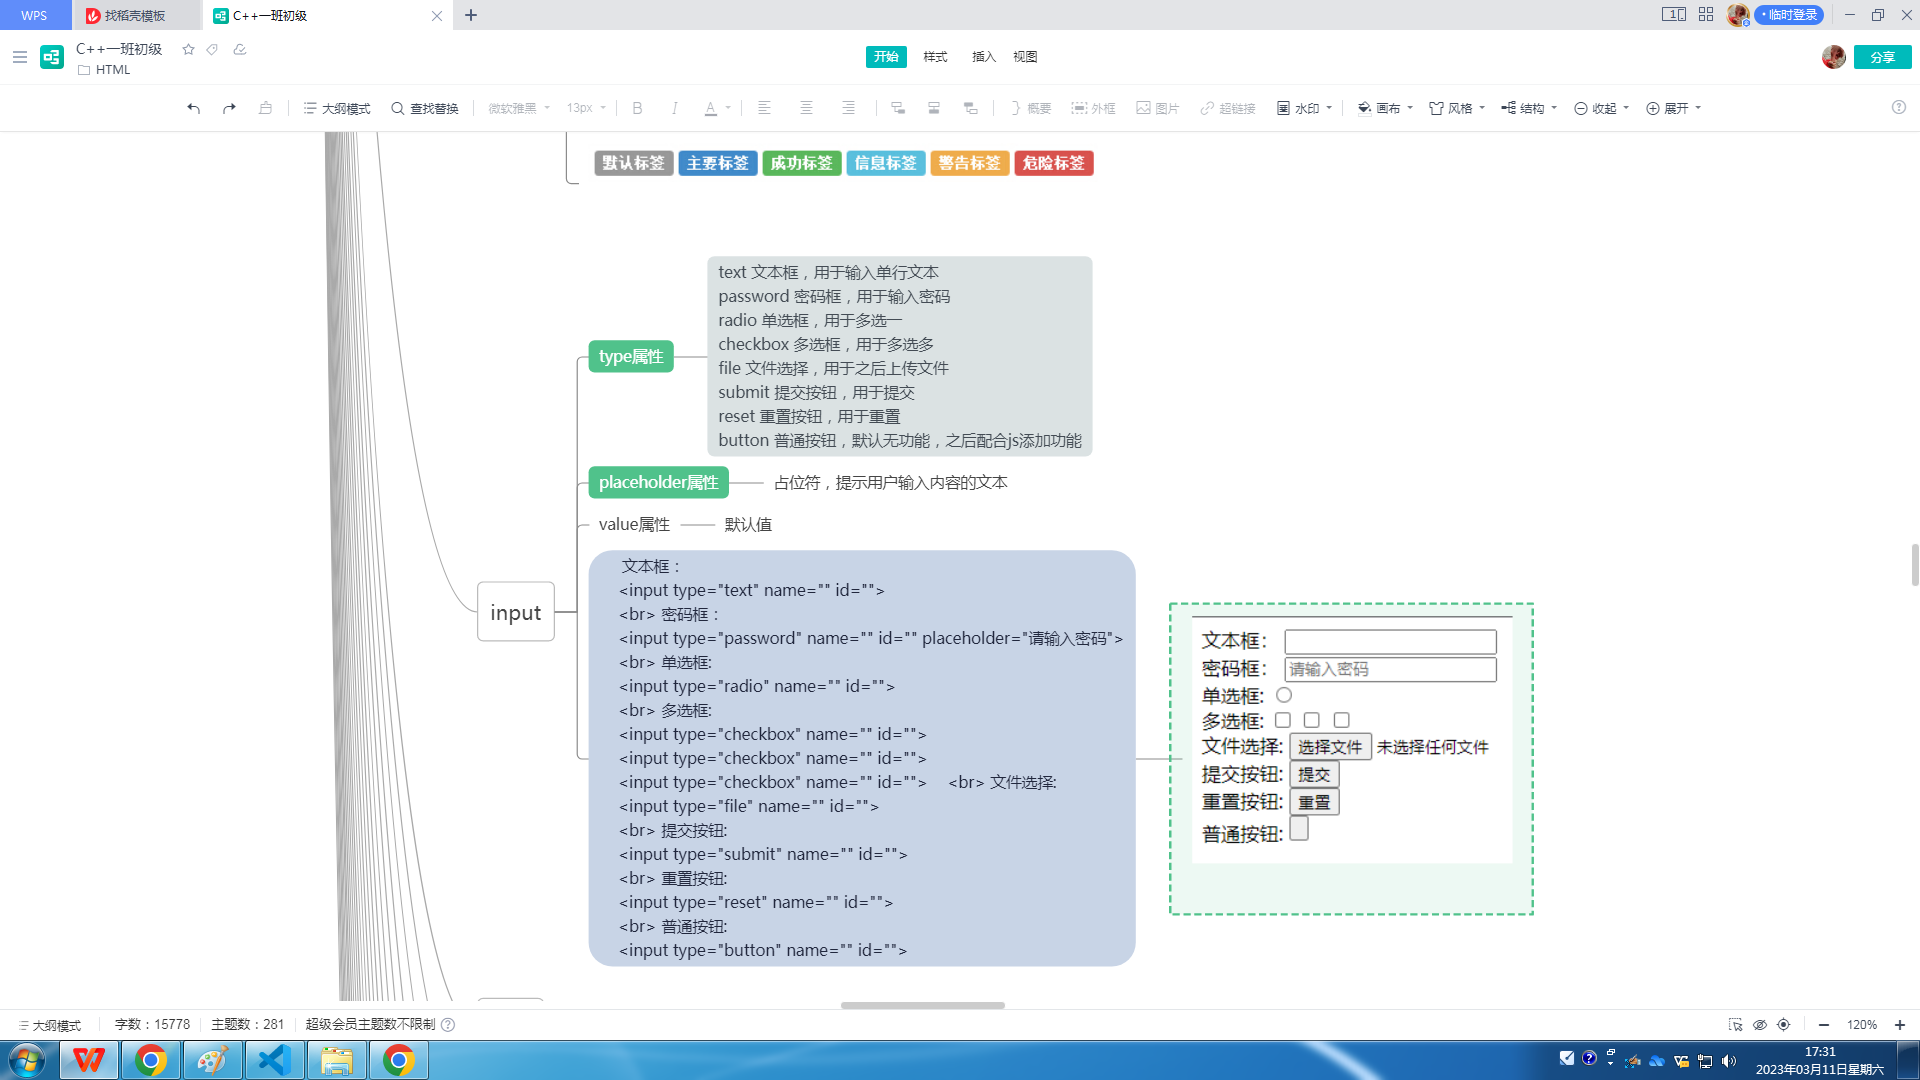Screen dimensions: 1920x1080
Task: Click the 密码框 password input field
Action: pyautogui.click(x=1390, y=669)
